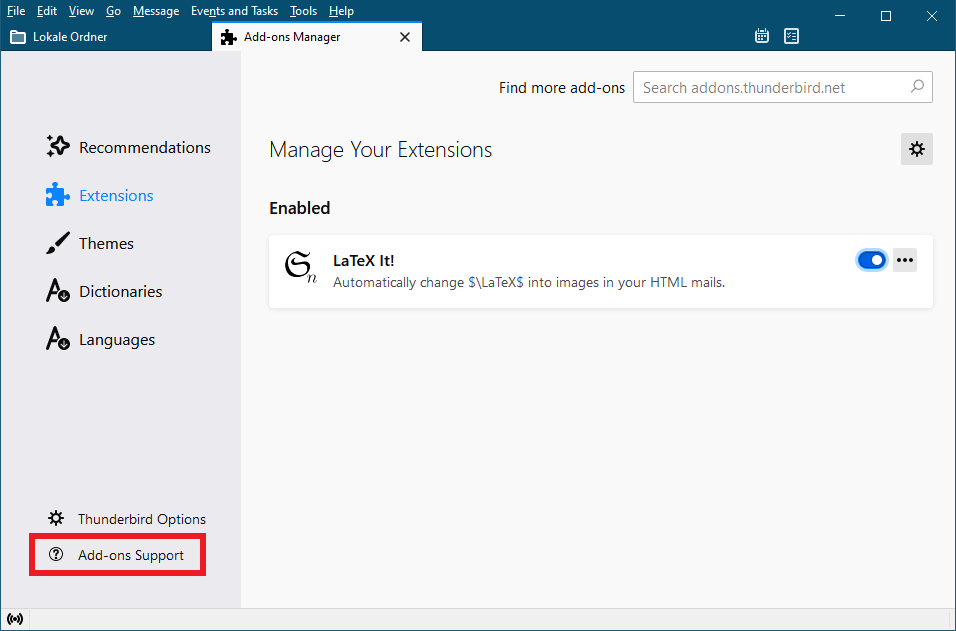This screenshot has width=956, height=631.
Task: Click the online status icon in status bar
Action: [x=15, y=619]
